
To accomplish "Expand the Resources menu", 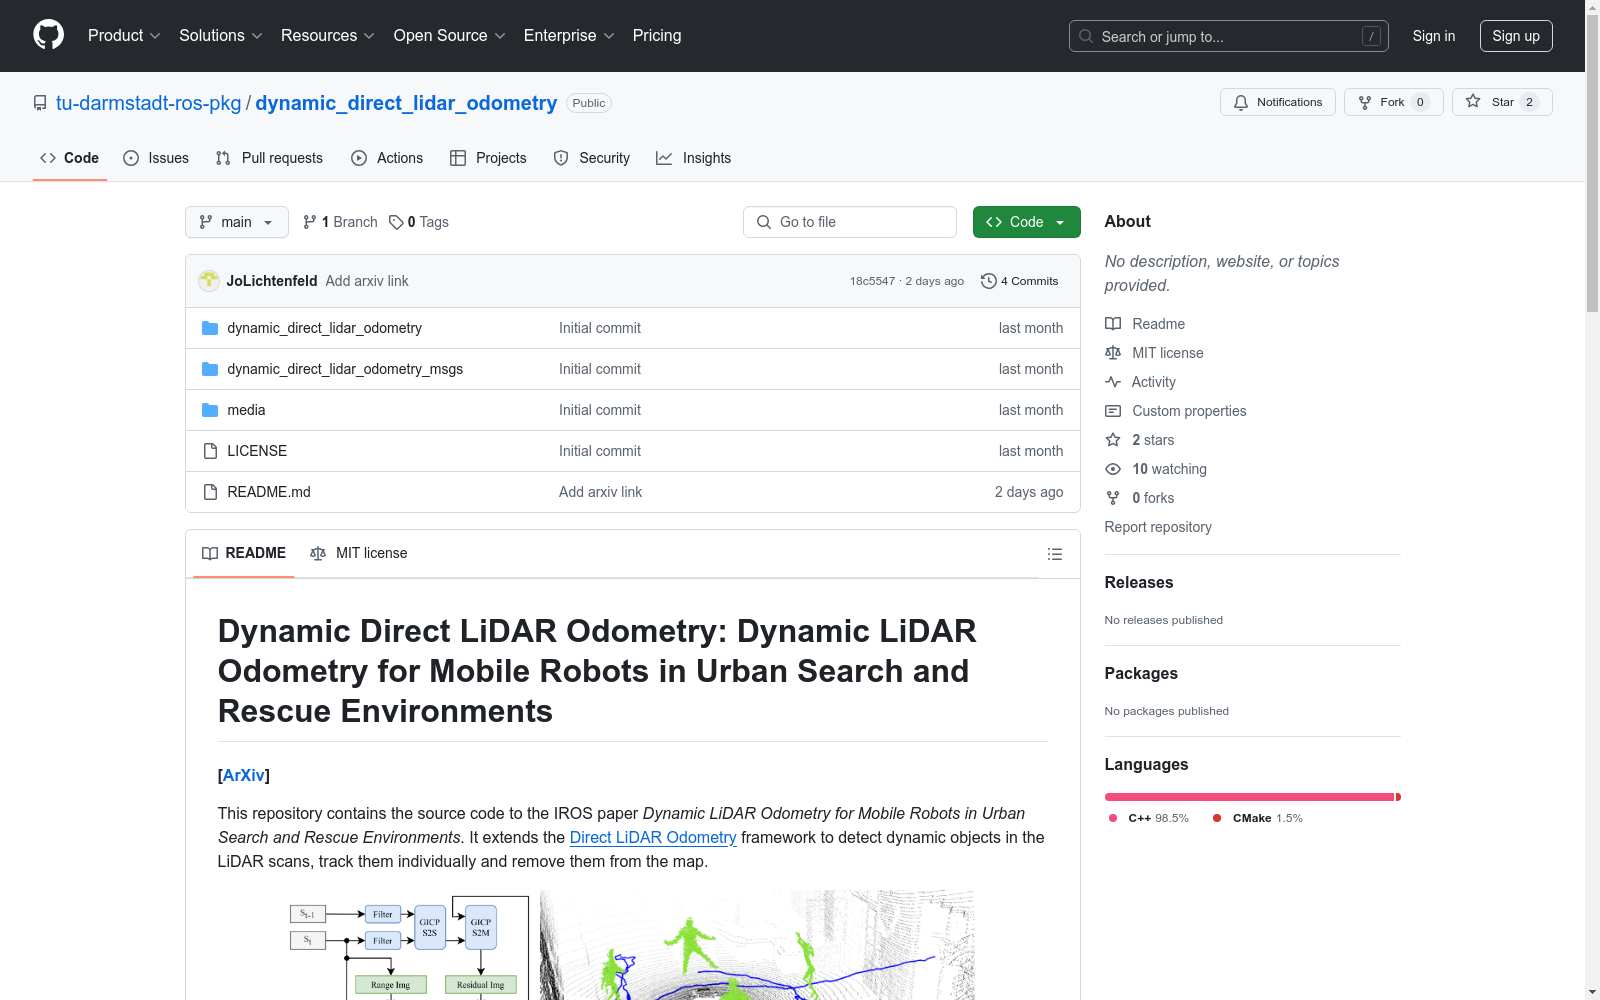I will pos(328,35).
